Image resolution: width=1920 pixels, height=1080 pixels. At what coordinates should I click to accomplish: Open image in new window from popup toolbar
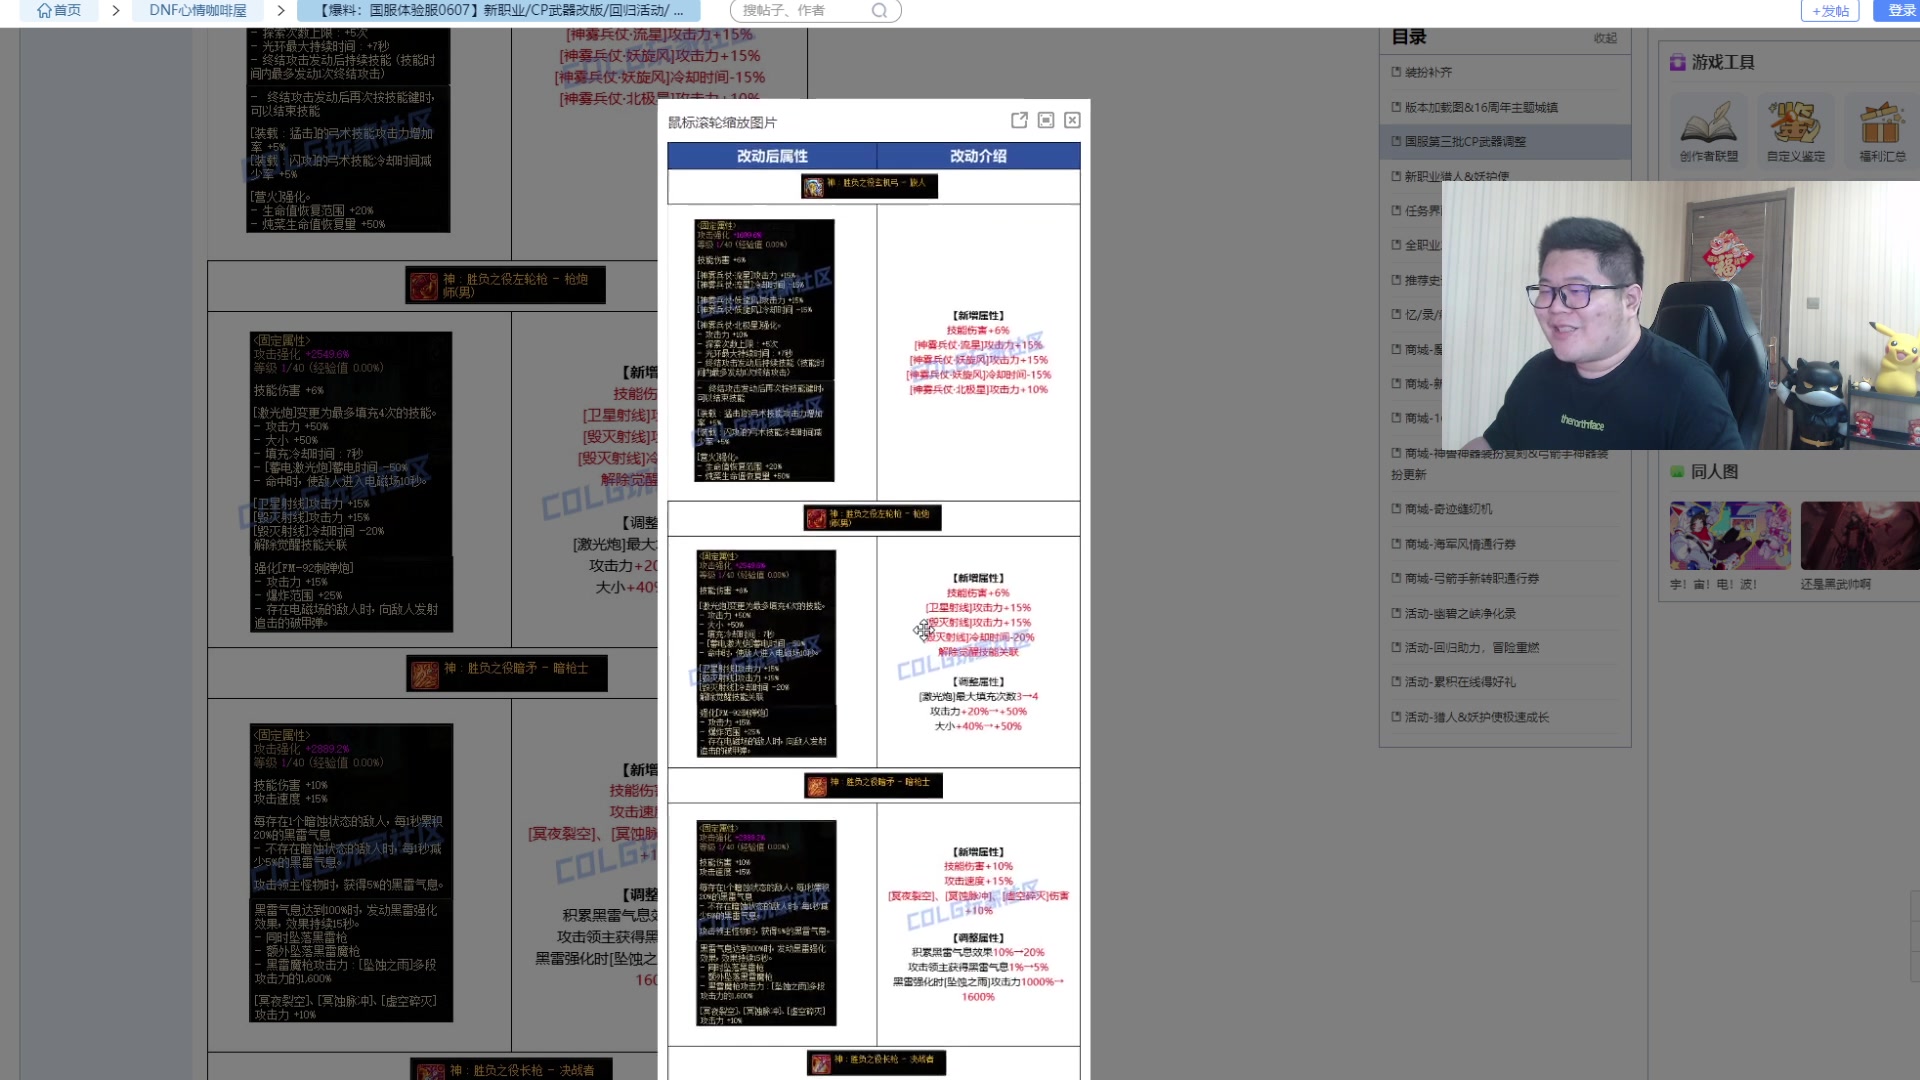coord(1019,120)
